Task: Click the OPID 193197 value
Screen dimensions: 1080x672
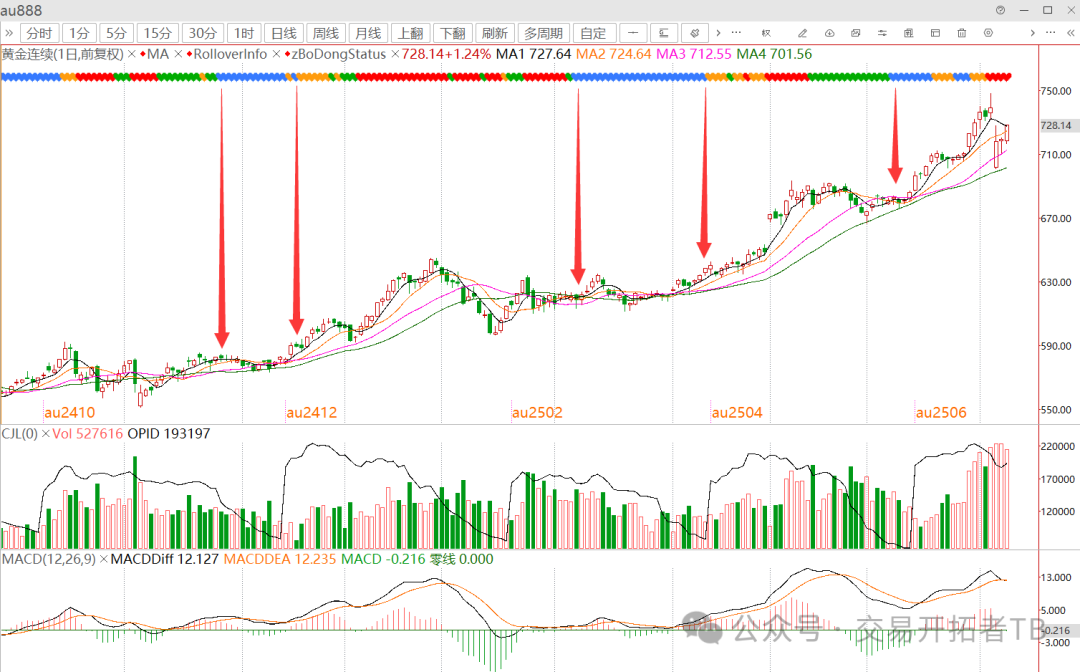Action: pyautogui.click(x=169, y=434)
